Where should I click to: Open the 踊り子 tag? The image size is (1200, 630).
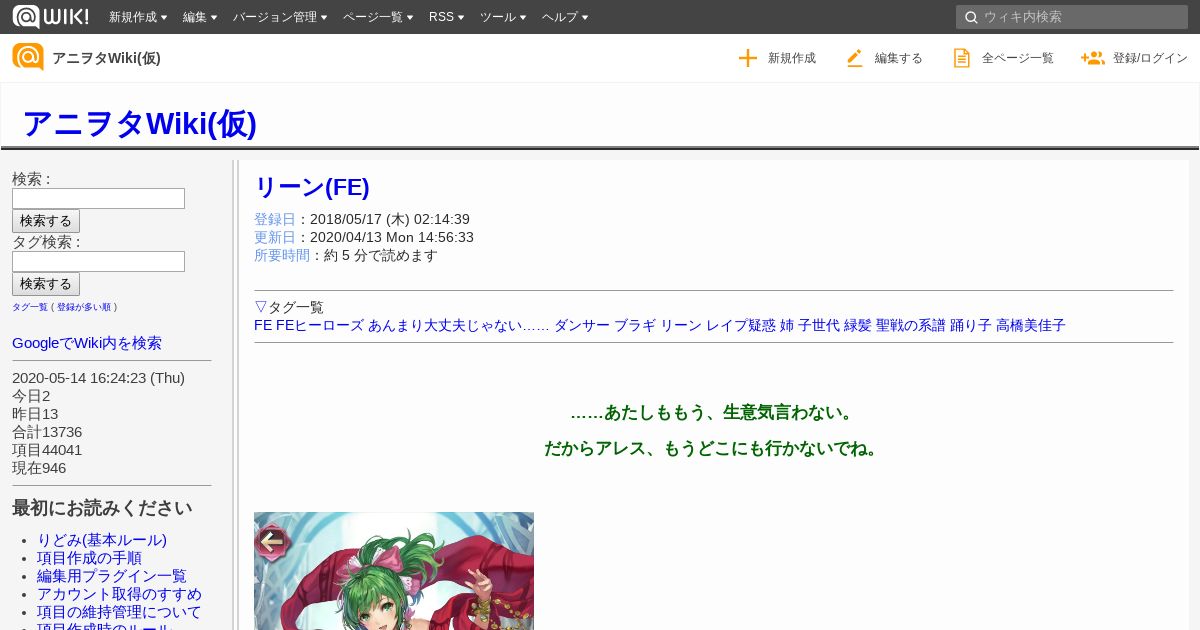pos(971,325)
